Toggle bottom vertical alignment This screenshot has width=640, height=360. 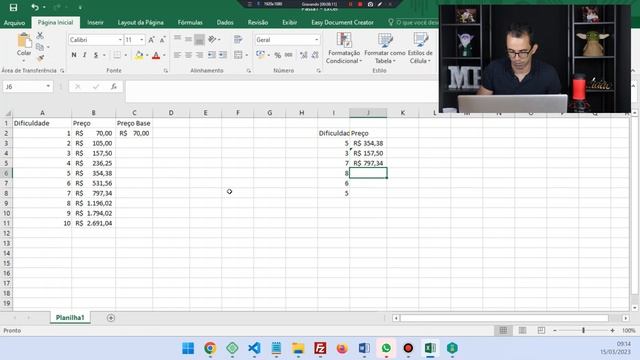point(199,40)
